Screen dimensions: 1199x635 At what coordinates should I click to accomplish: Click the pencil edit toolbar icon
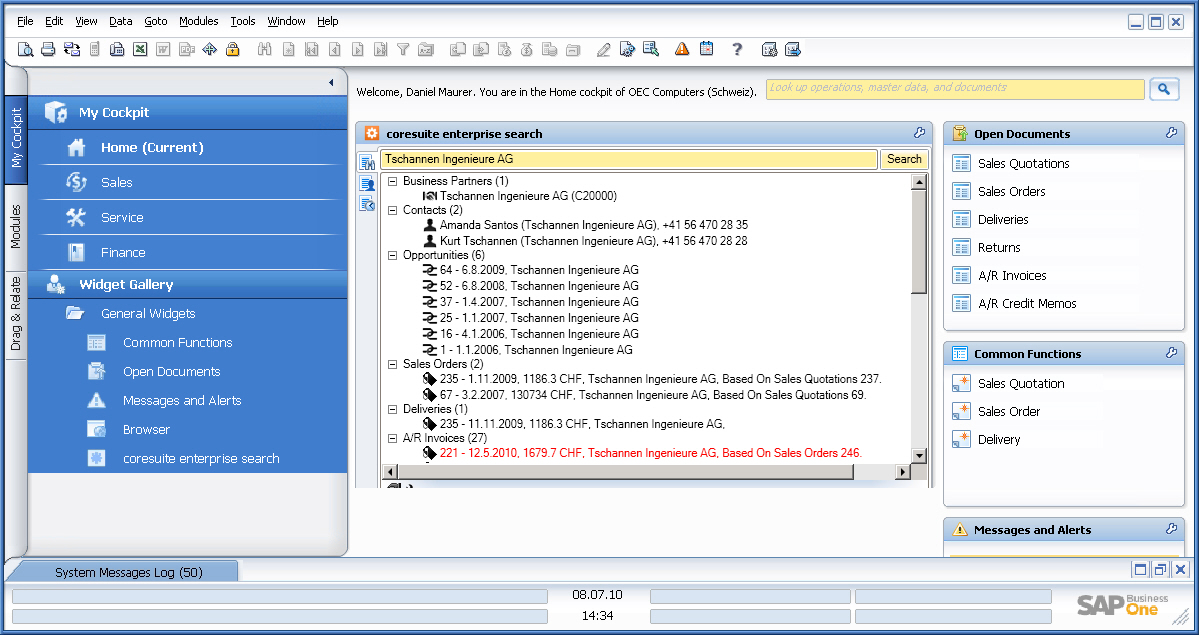pyautogui.click(x=603, y=50)
